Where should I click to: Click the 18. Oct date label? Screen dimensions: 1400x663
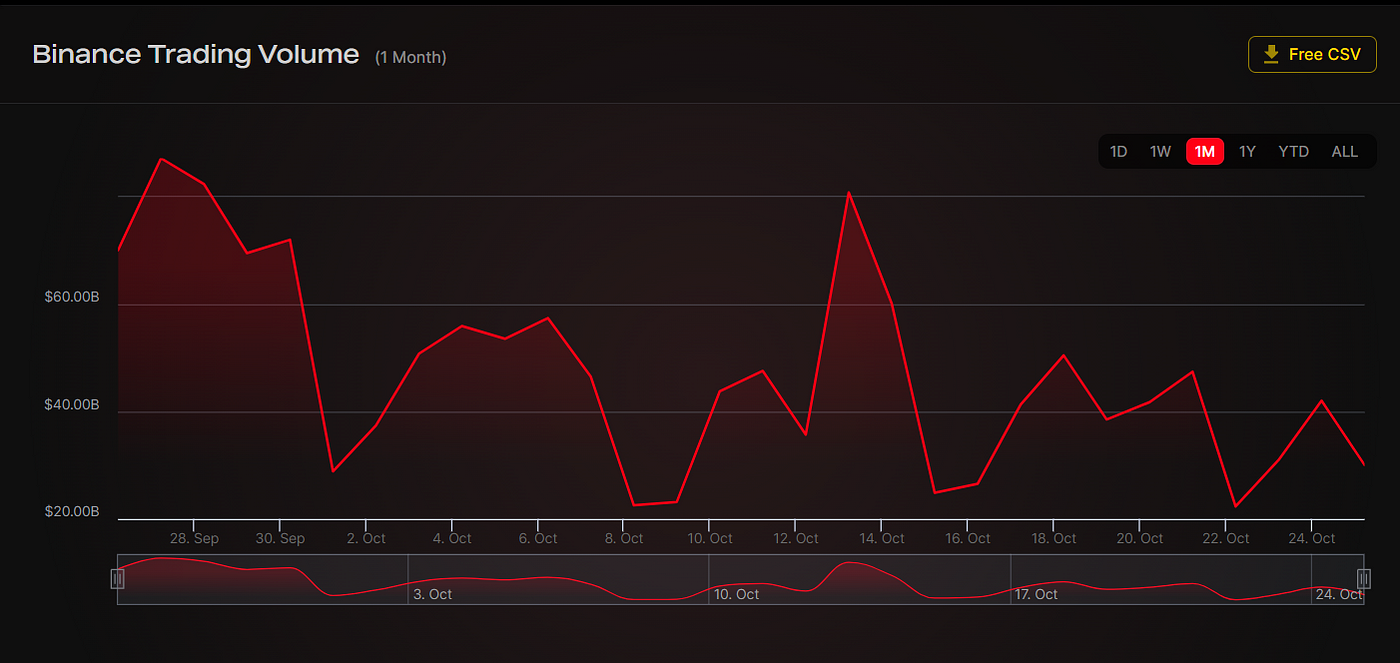click(1053, 538)
